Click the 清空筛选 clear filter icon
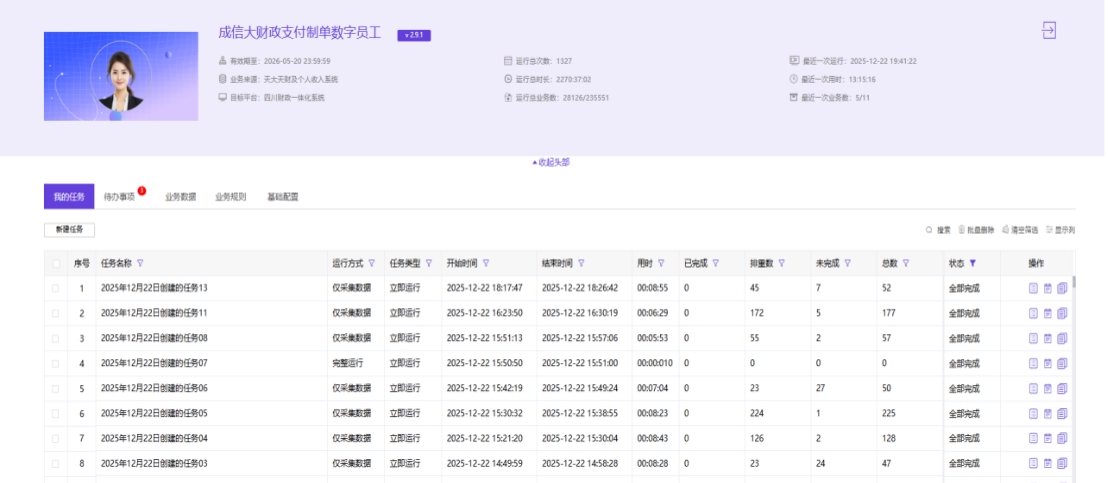 (1005, 230)
